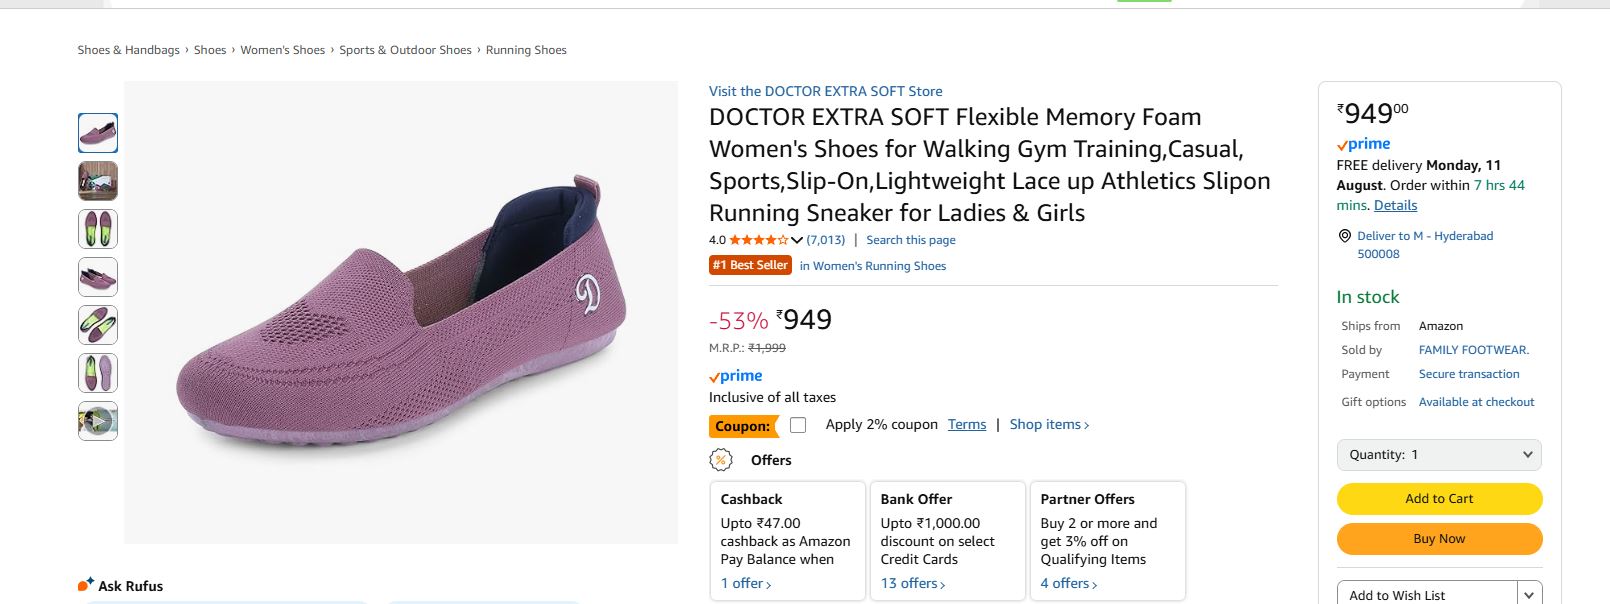Click the Amazon Prime logo below the price
Image resolution: width=1610 pixels, height=604 pixels.
736,376
